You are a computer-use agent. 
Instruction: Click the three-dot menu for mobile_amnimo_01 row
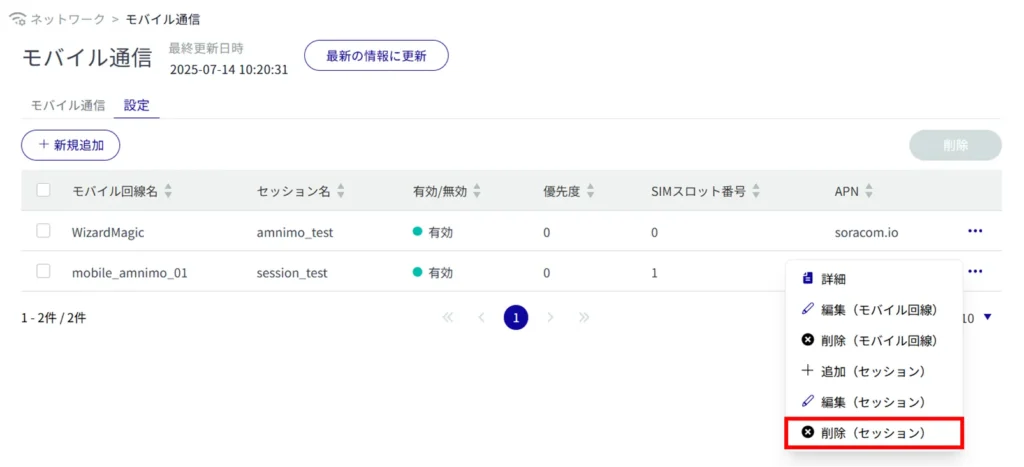point(975,271)
